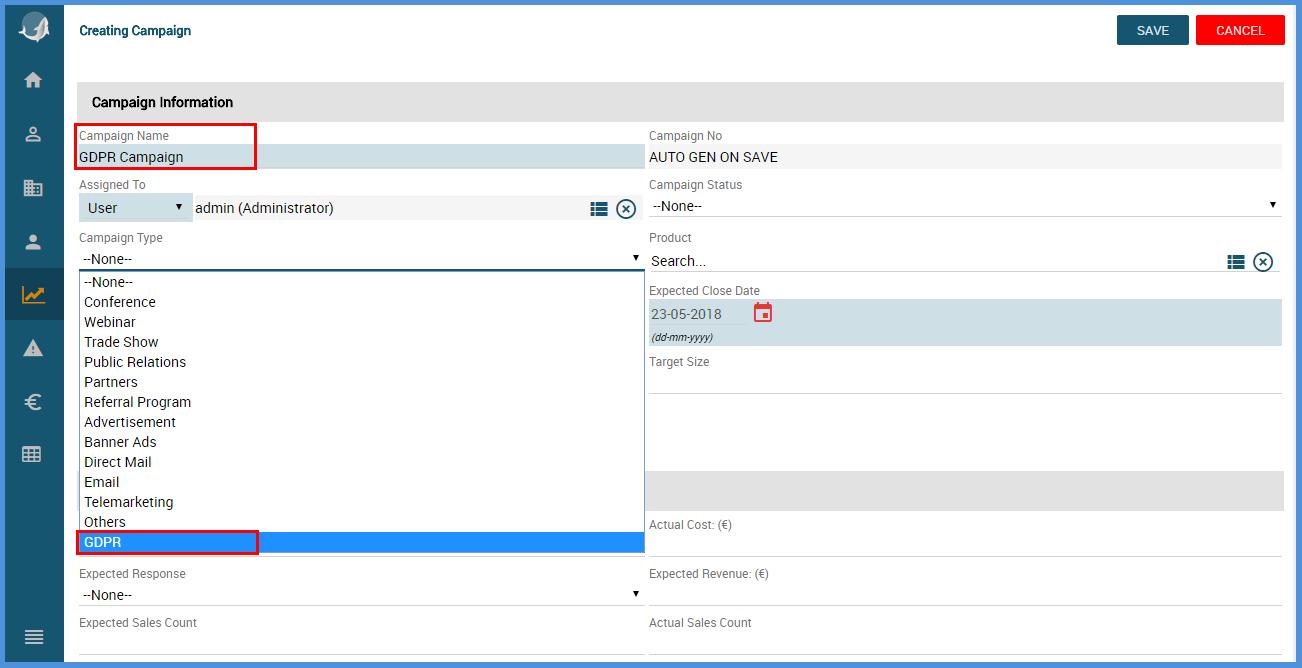Choose GDPR campaign type

click(361, 542)
